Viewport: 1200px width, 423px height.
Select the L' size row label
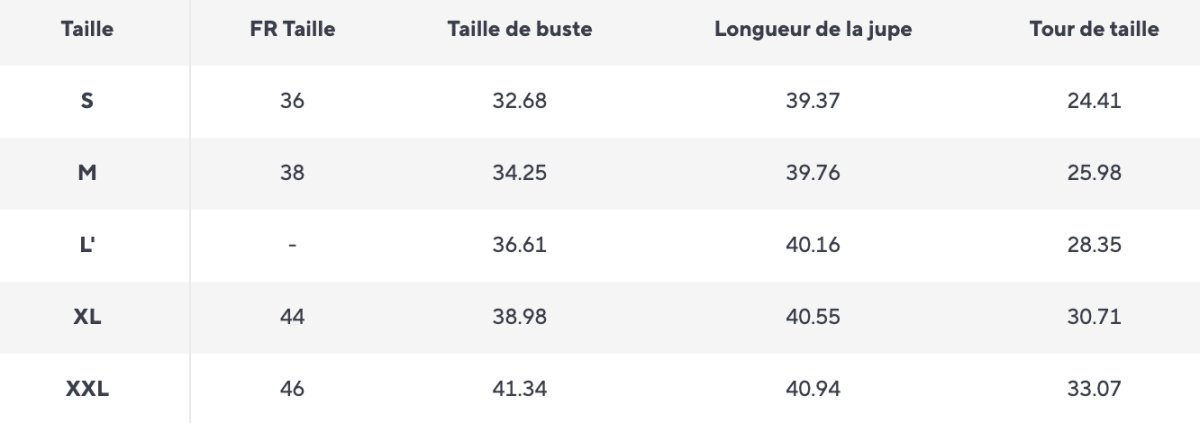(87, 245)
